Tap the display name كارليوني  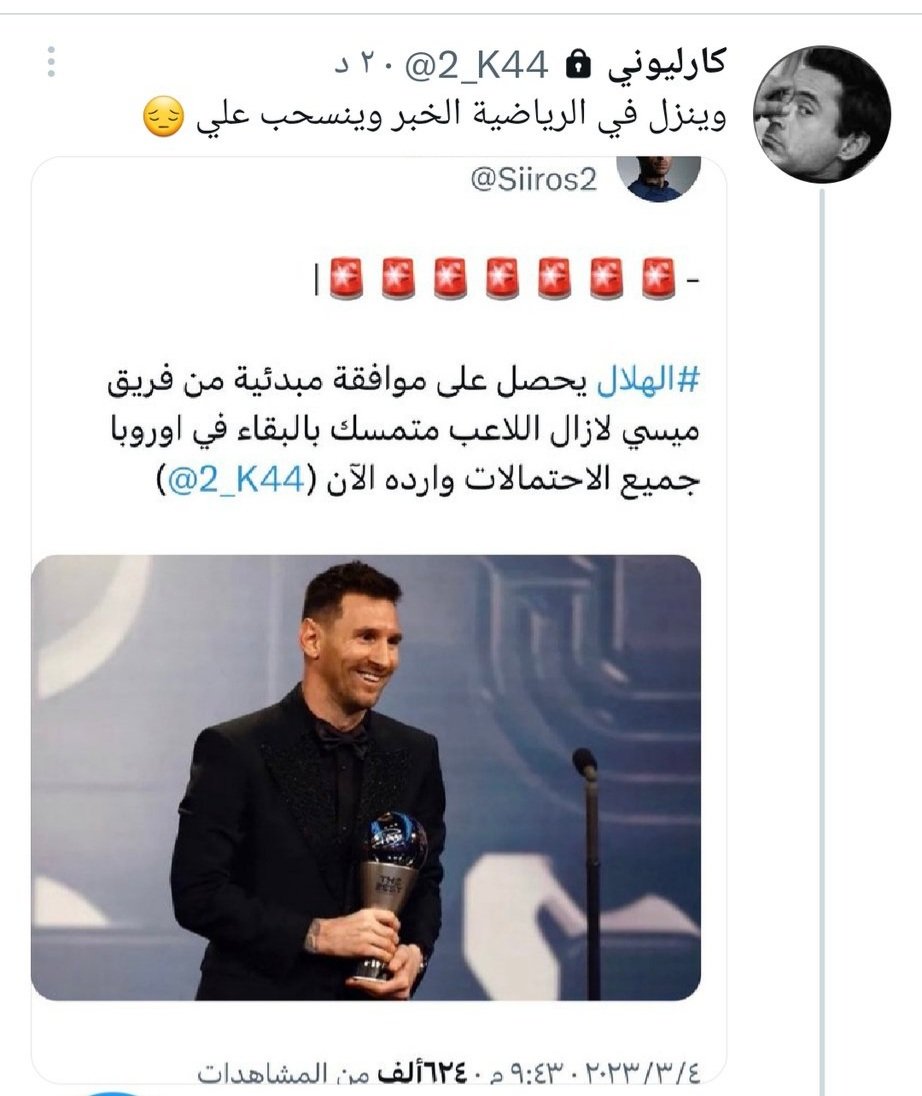point(665,65)
